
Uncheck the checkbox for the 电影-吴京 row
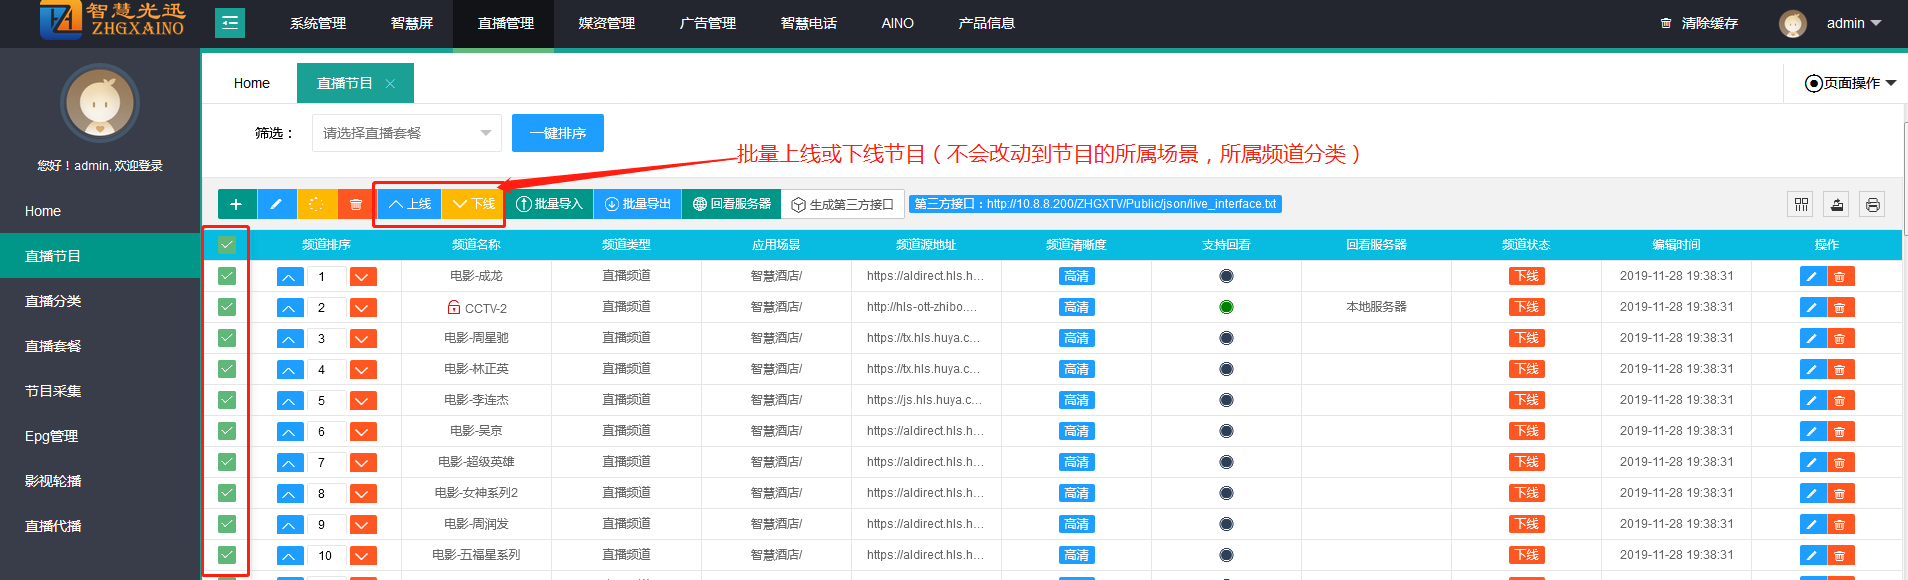[227, 431]
